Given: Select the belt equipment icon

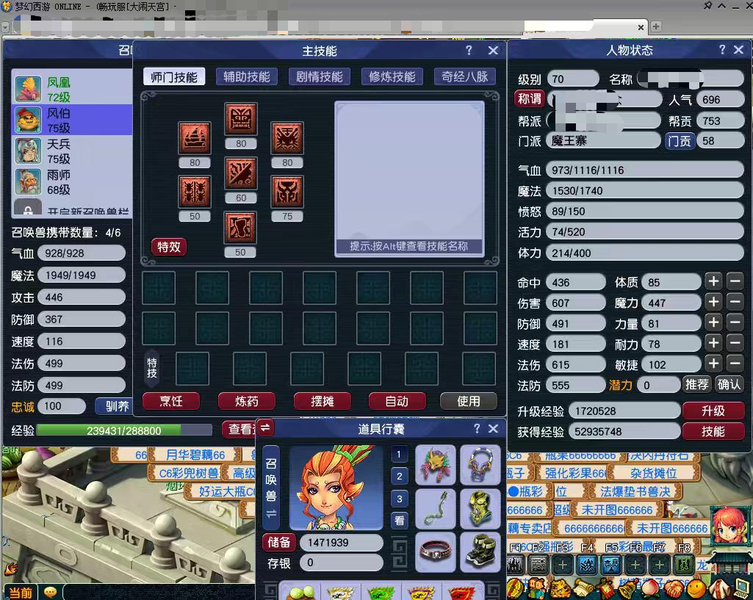Looking at the screenshot, I should [x=436, y=551].
